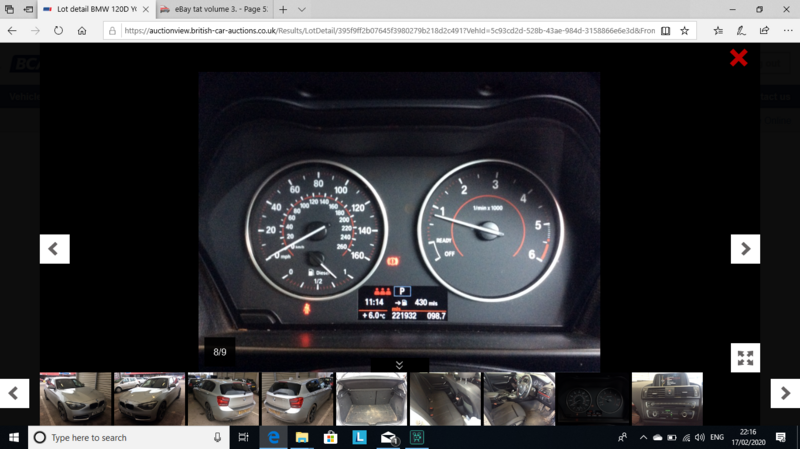This screenshot has height=449, width=800.
Task: Open second thumbnail of BMW front angle
Action: tap(149, 398)
